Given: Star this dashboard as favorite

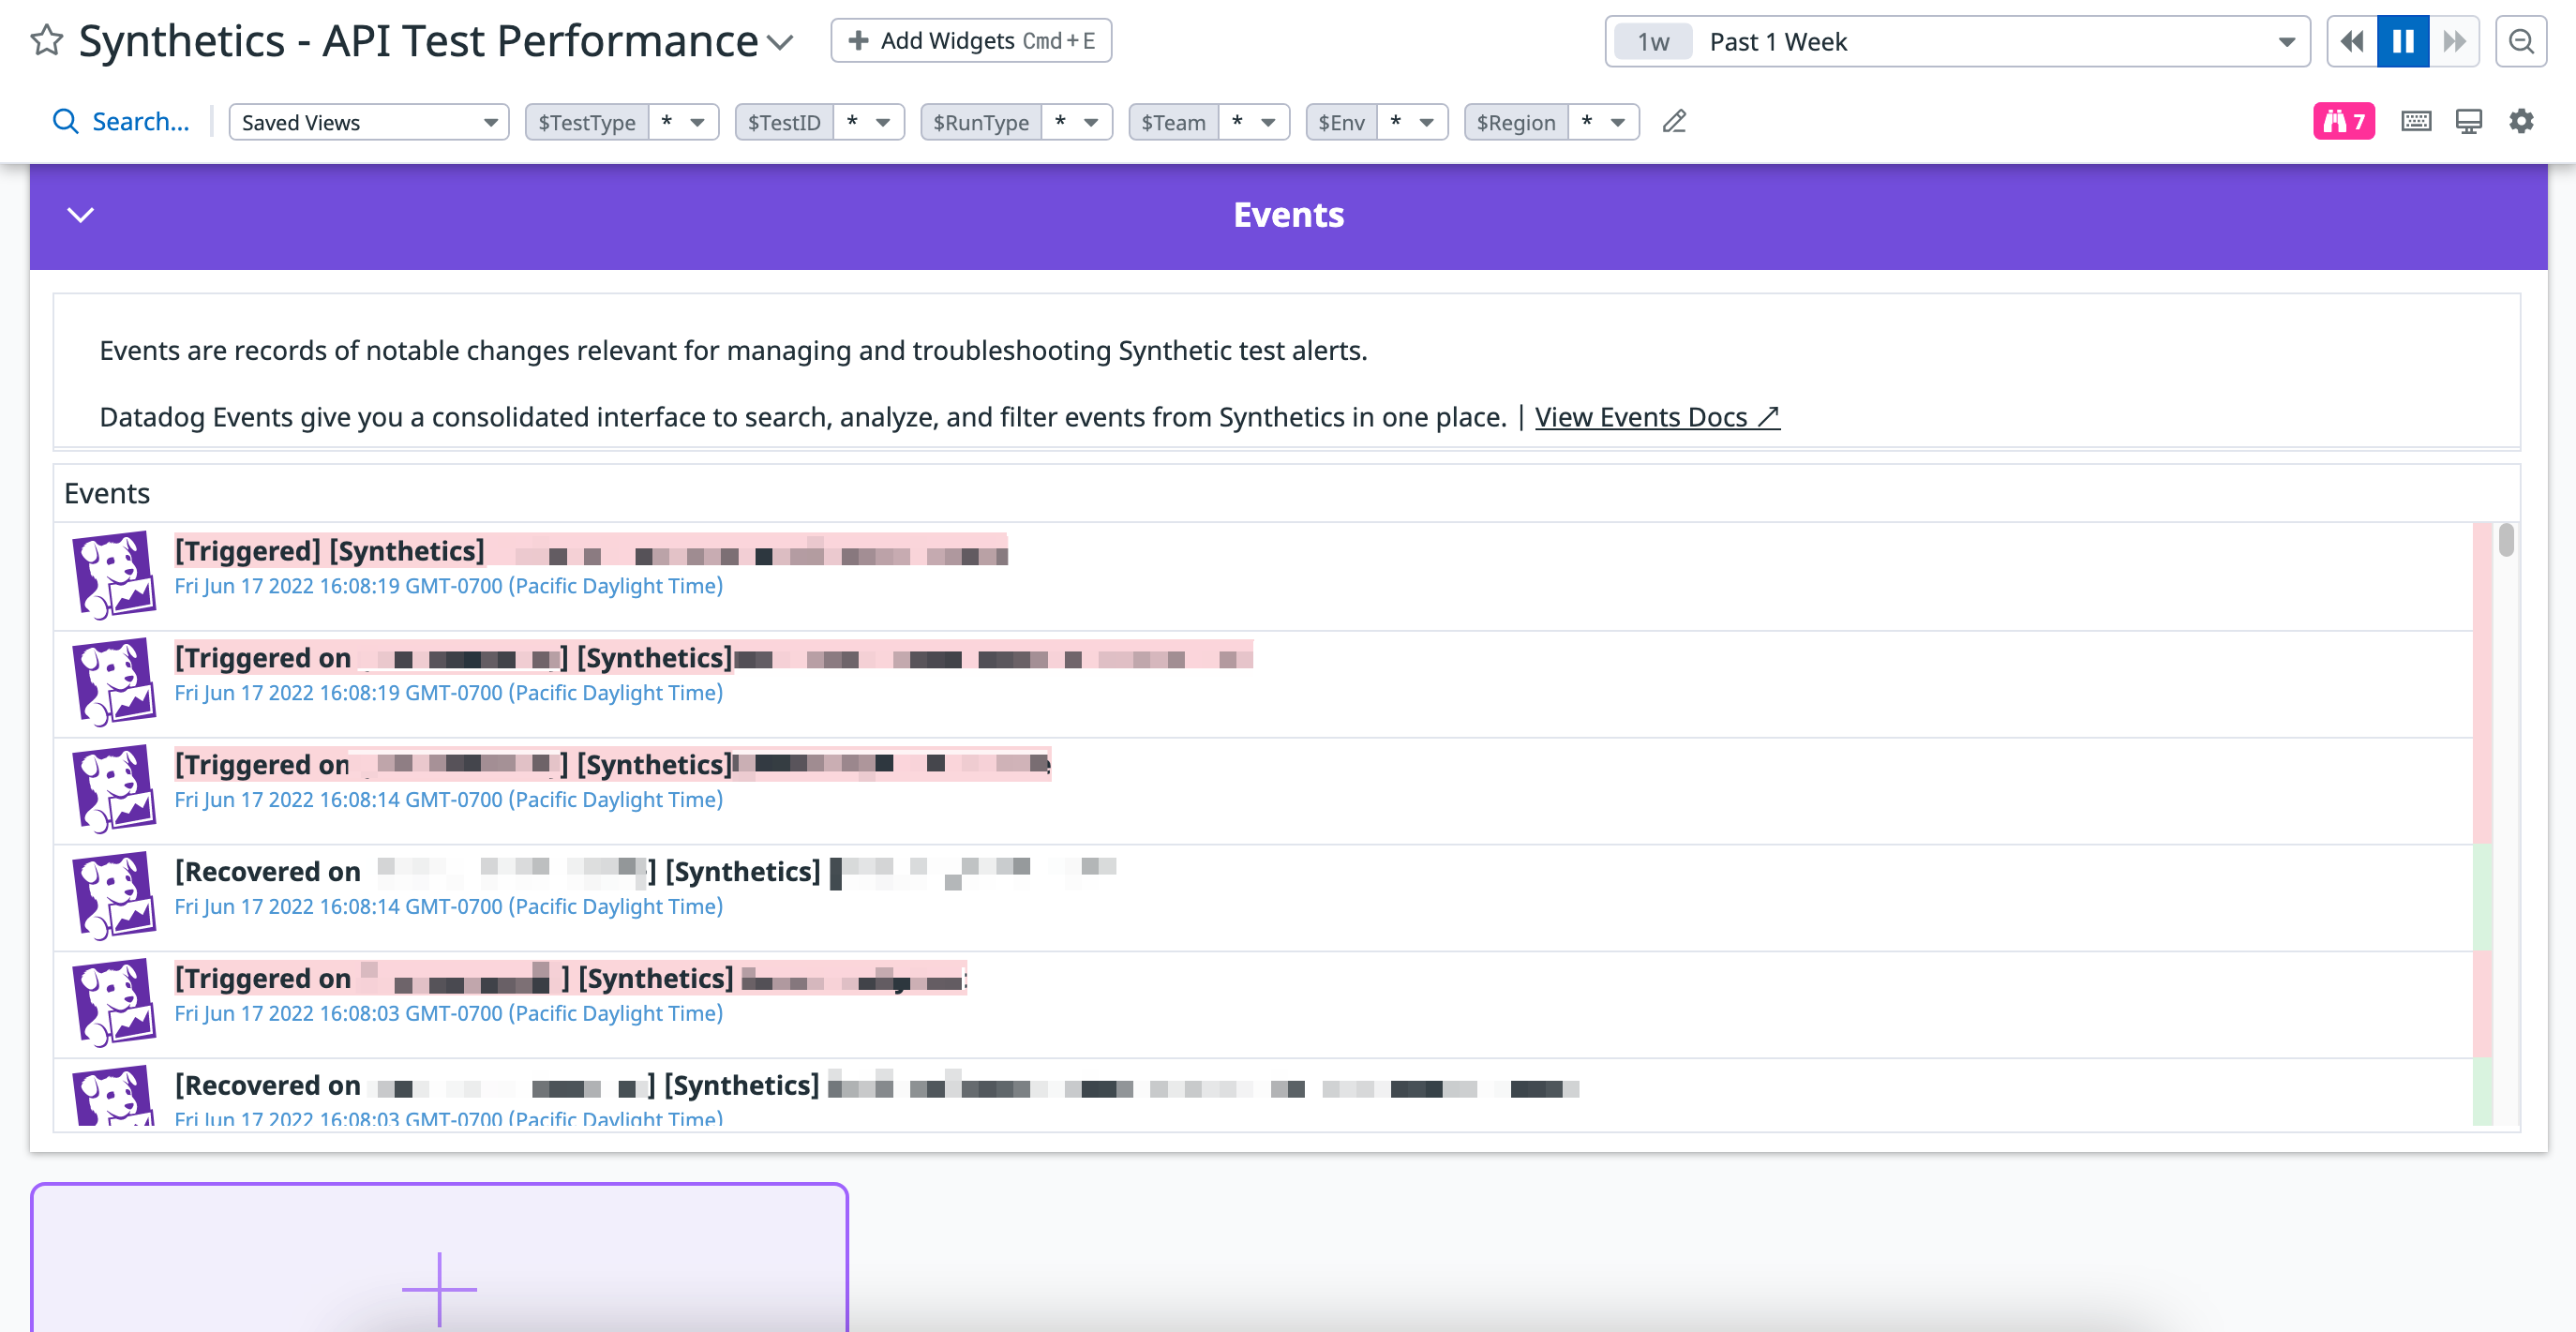Looking at the screenshot, I should (x=47, y=41).
